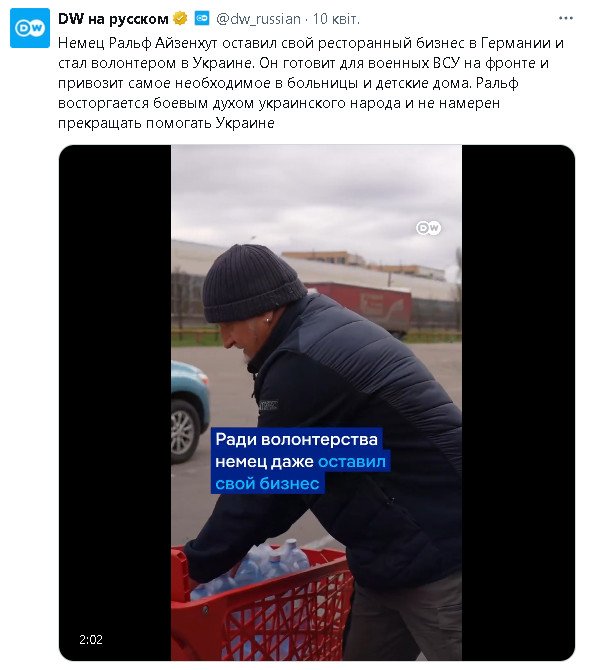
Task: Click the video's right black bar
Action: pos(518,403)
